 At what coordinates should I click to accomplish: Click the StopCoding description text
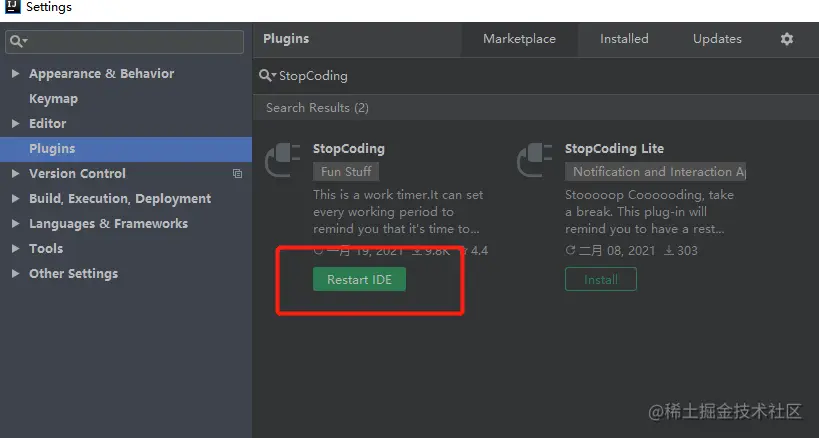point(398,212)
